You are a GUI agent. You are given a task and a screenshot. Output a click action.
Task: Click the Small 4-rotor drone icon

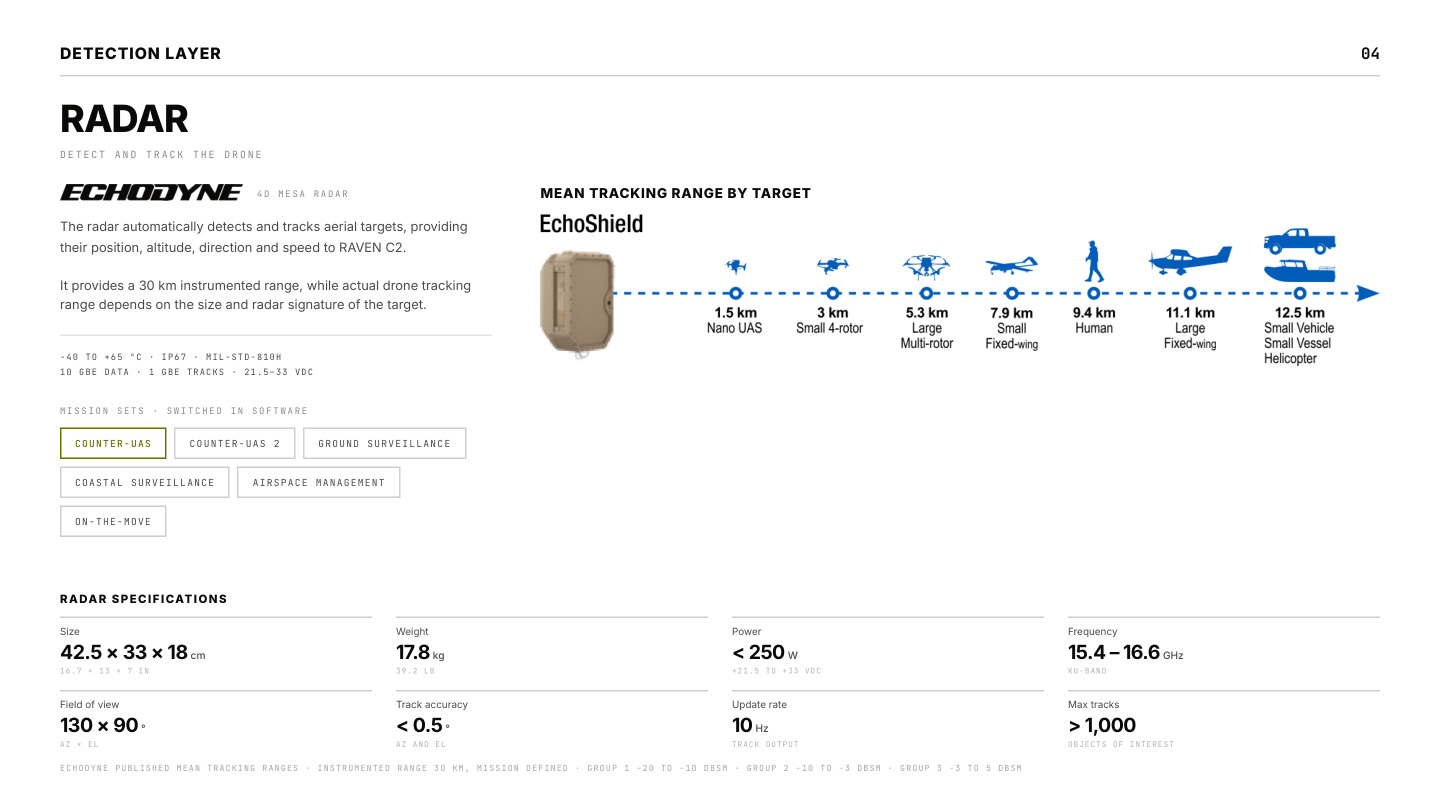tap(832, 265)
